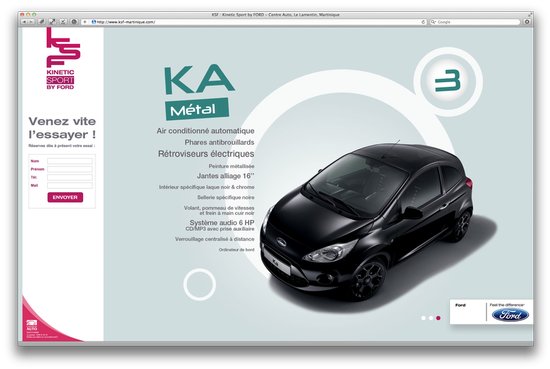Click the ENVOYER submit button

65,197
